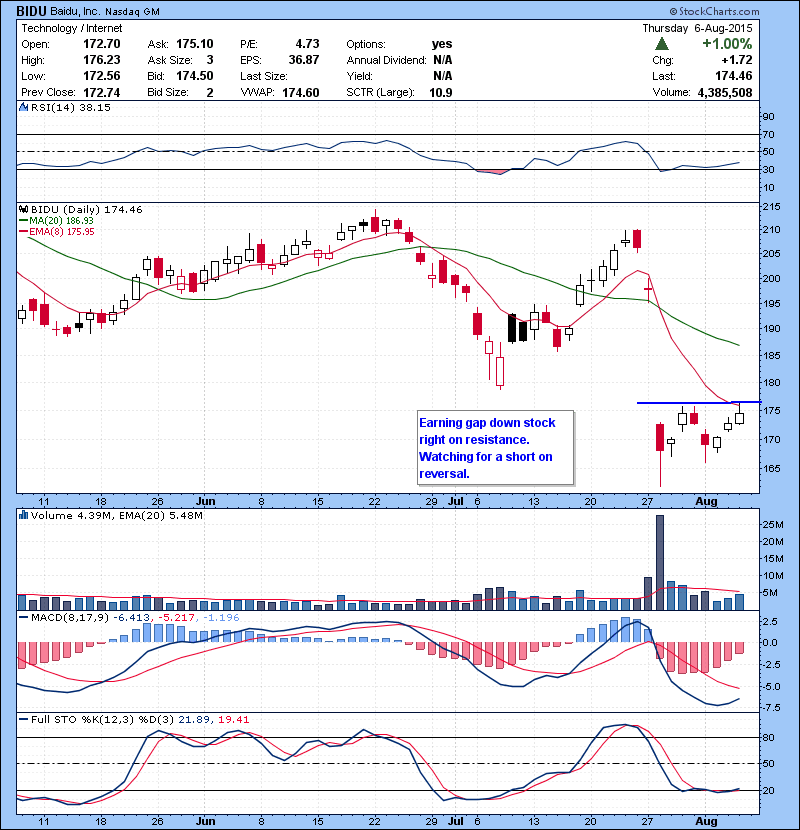Click the MACD -7.5 axis label
The height and width of the screenshot is (830, 800).
[x=771, y=708]
